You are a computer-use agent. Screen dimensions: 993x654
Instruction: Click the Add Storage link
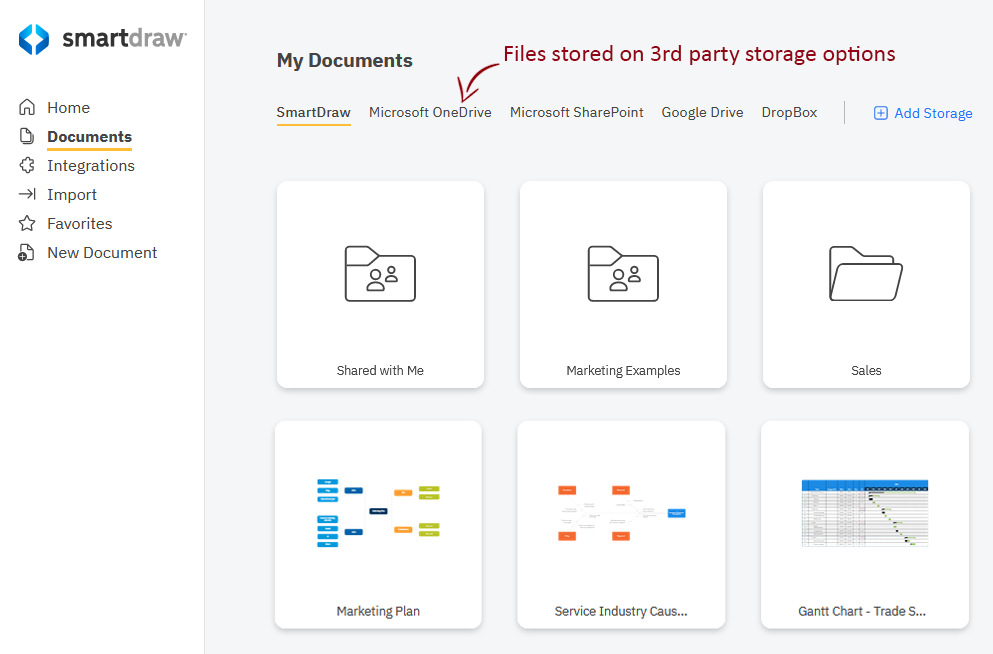933,114
